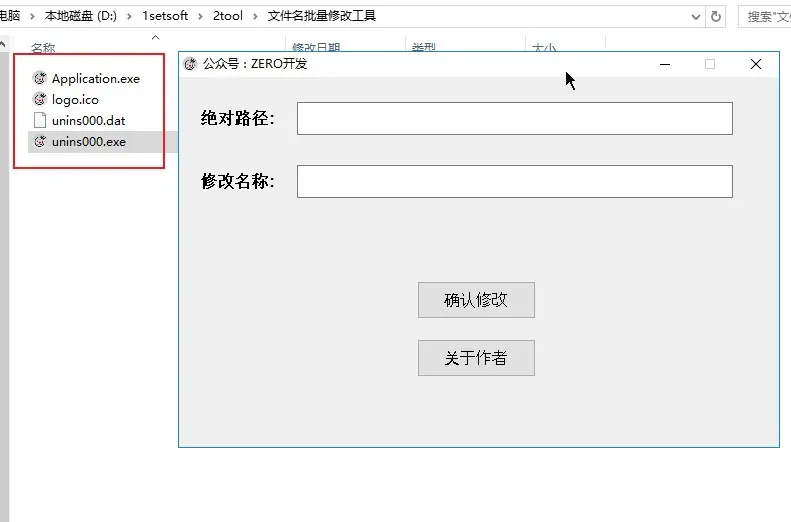This screenshot has width=791, height=522.
Task: Minimize the ZERO开发 window
Action: (665, 64)
